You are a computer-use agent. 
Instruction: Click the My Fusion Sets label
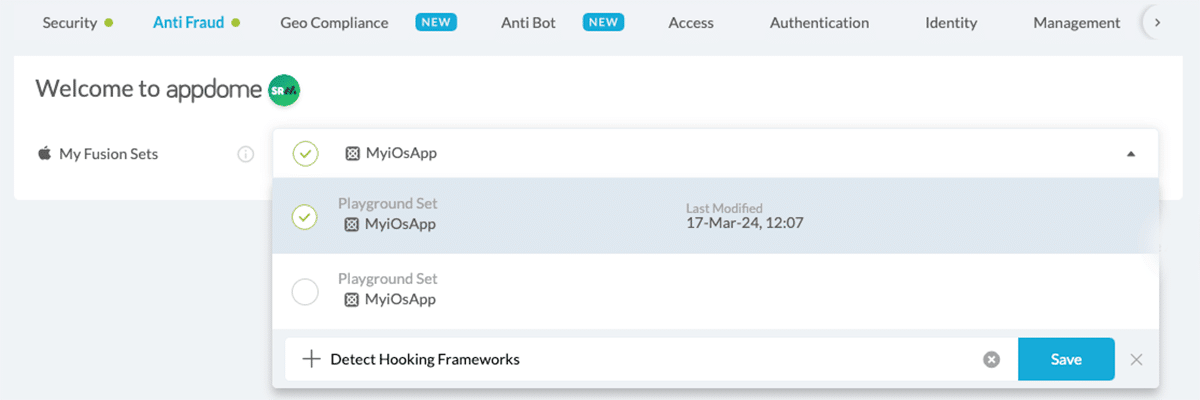pyautogui.click(x=109, y=154)
